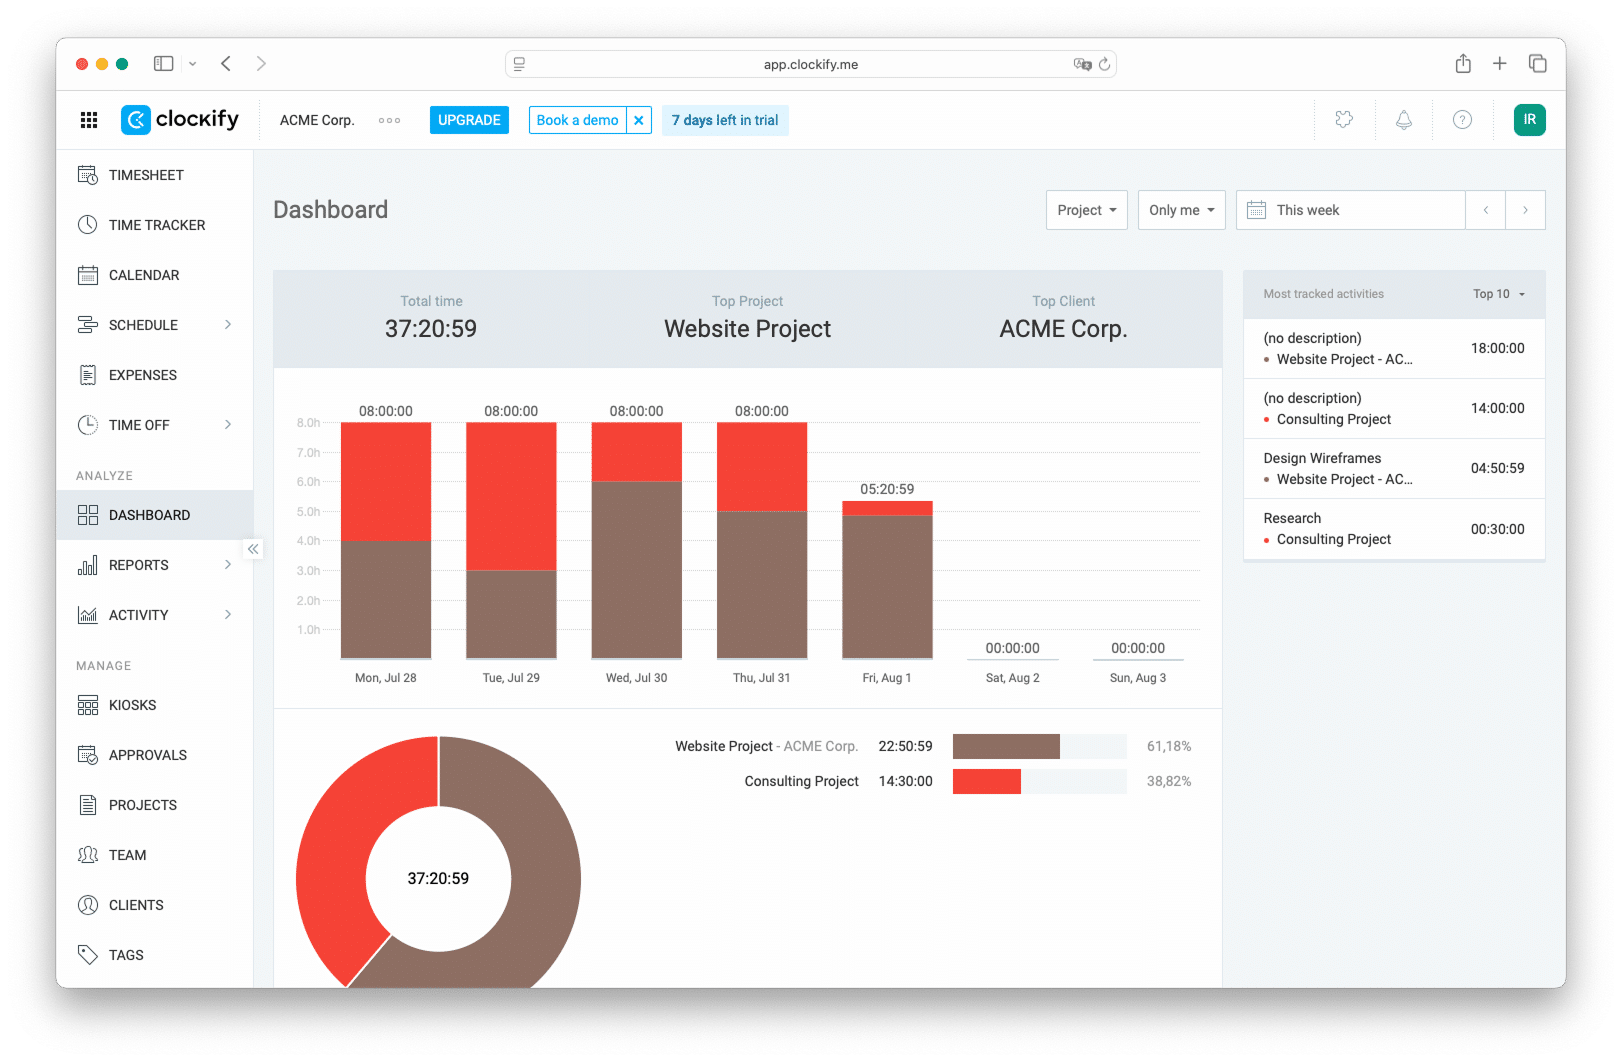Open the This week date range picker
The height and width of the screenshot is (1062, 1622).
1351,210
